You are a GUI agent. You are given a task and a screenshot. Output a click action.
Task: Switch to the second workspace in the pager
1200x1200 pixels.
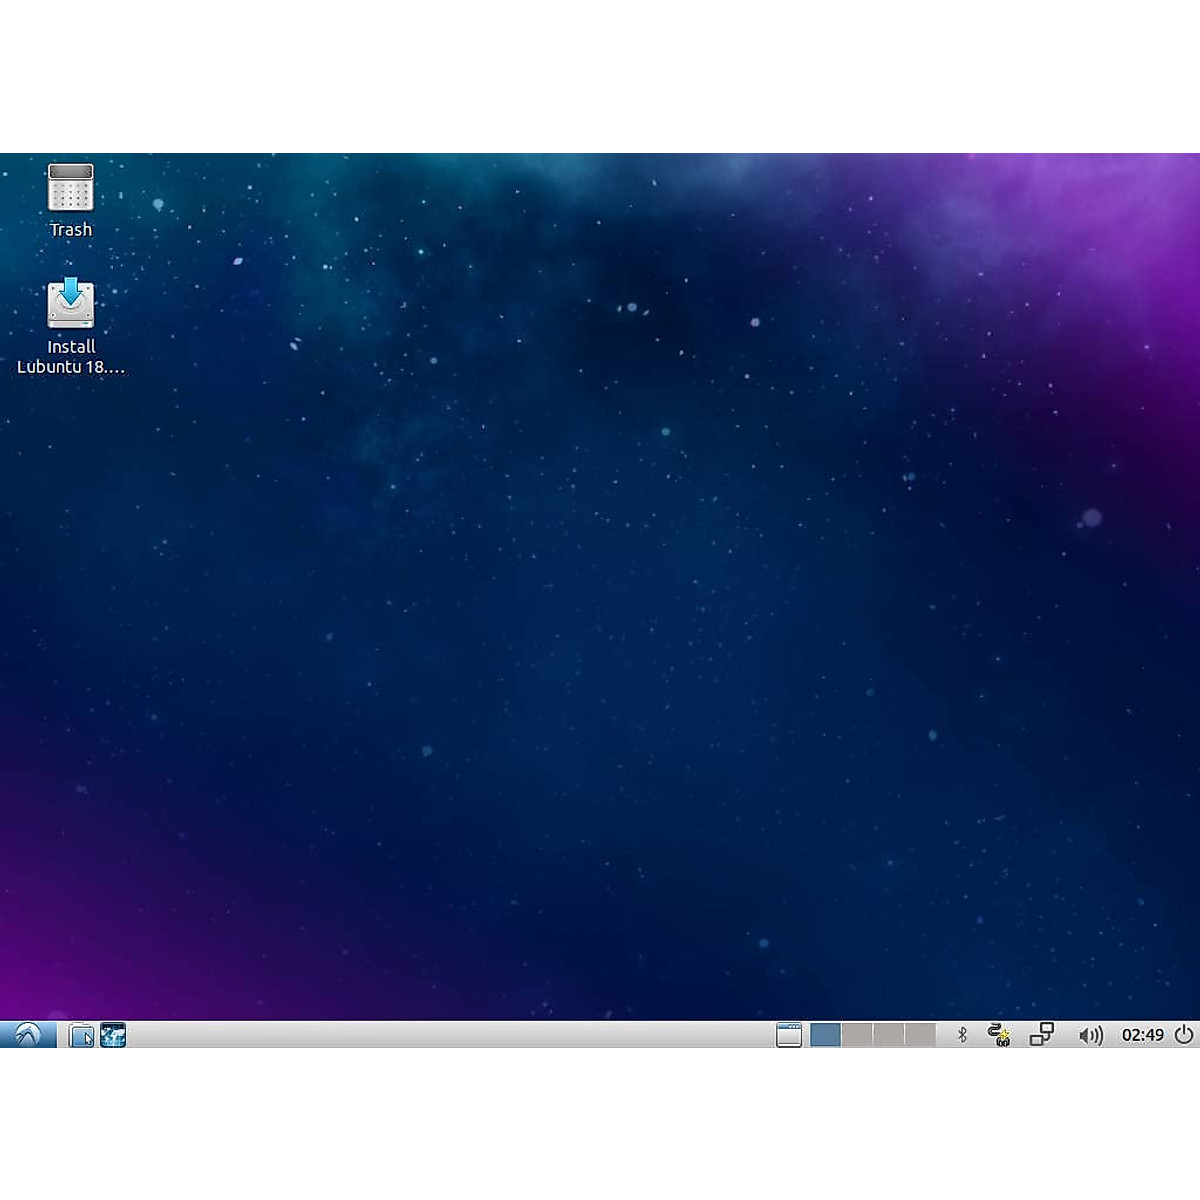(857, 1035)
